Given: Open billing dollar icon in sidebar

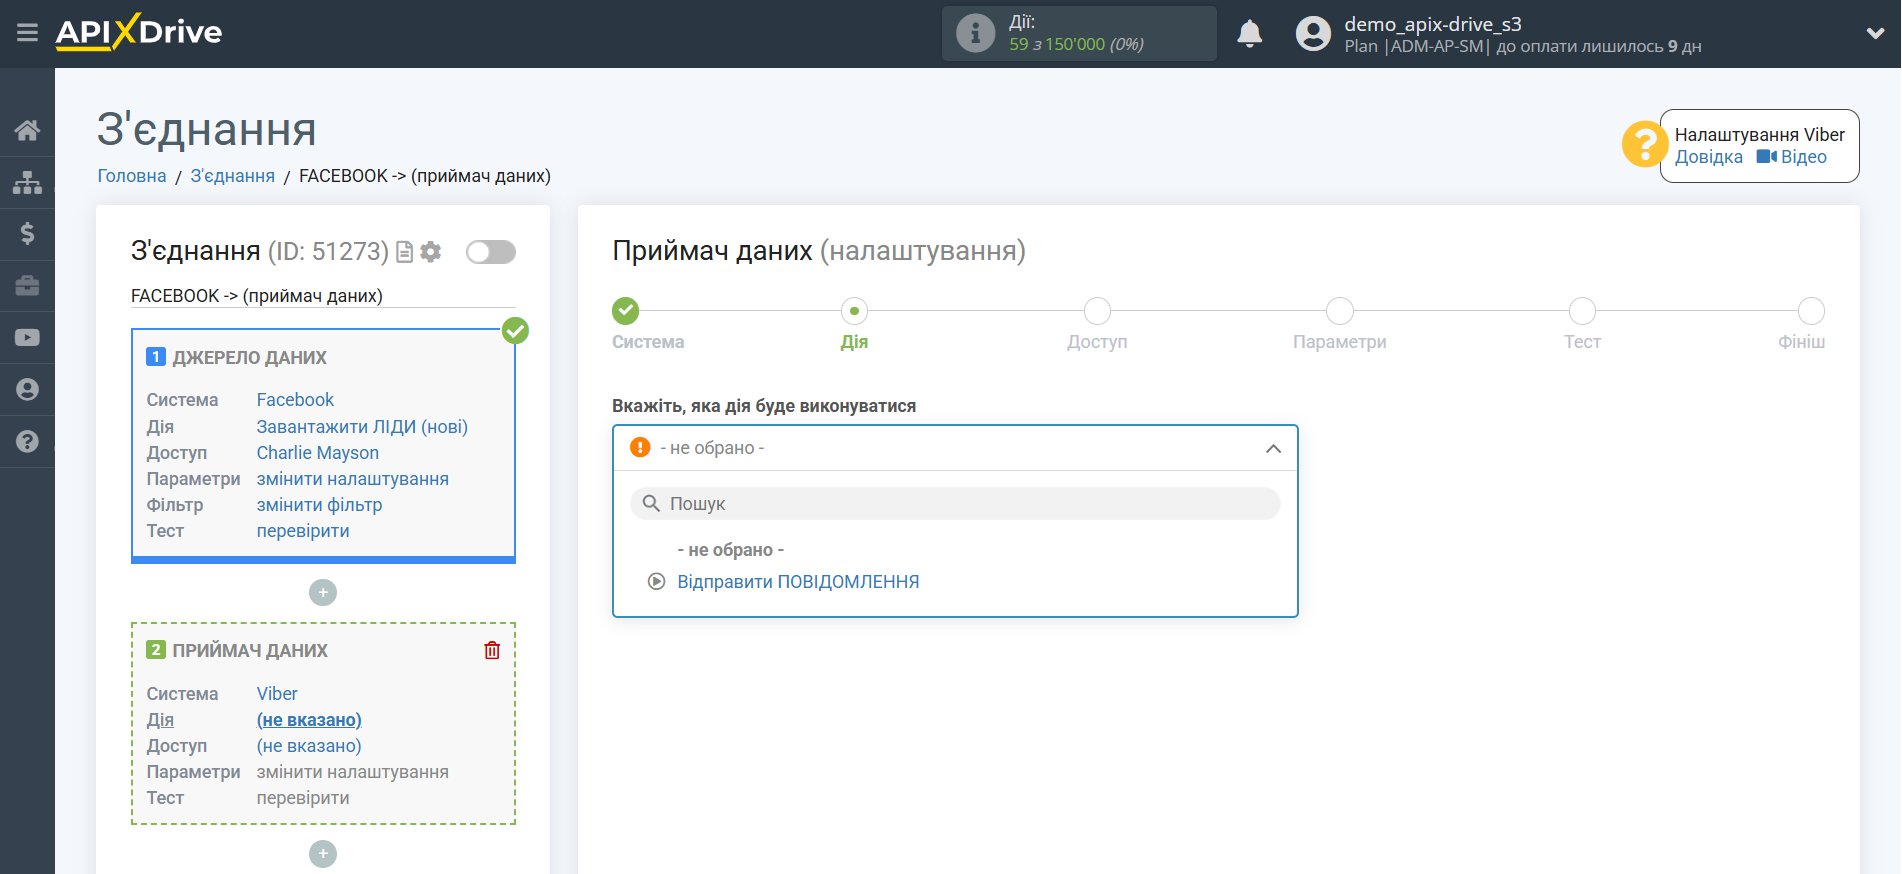Looking at the screenshot, I should coord(27,234).
